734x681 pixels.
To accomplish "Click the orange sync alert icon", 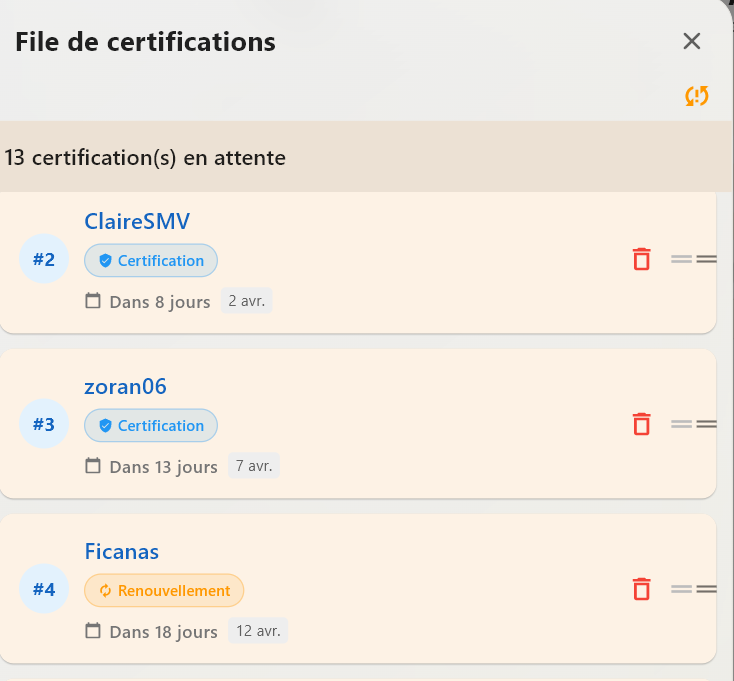I will tap(697, 96).
